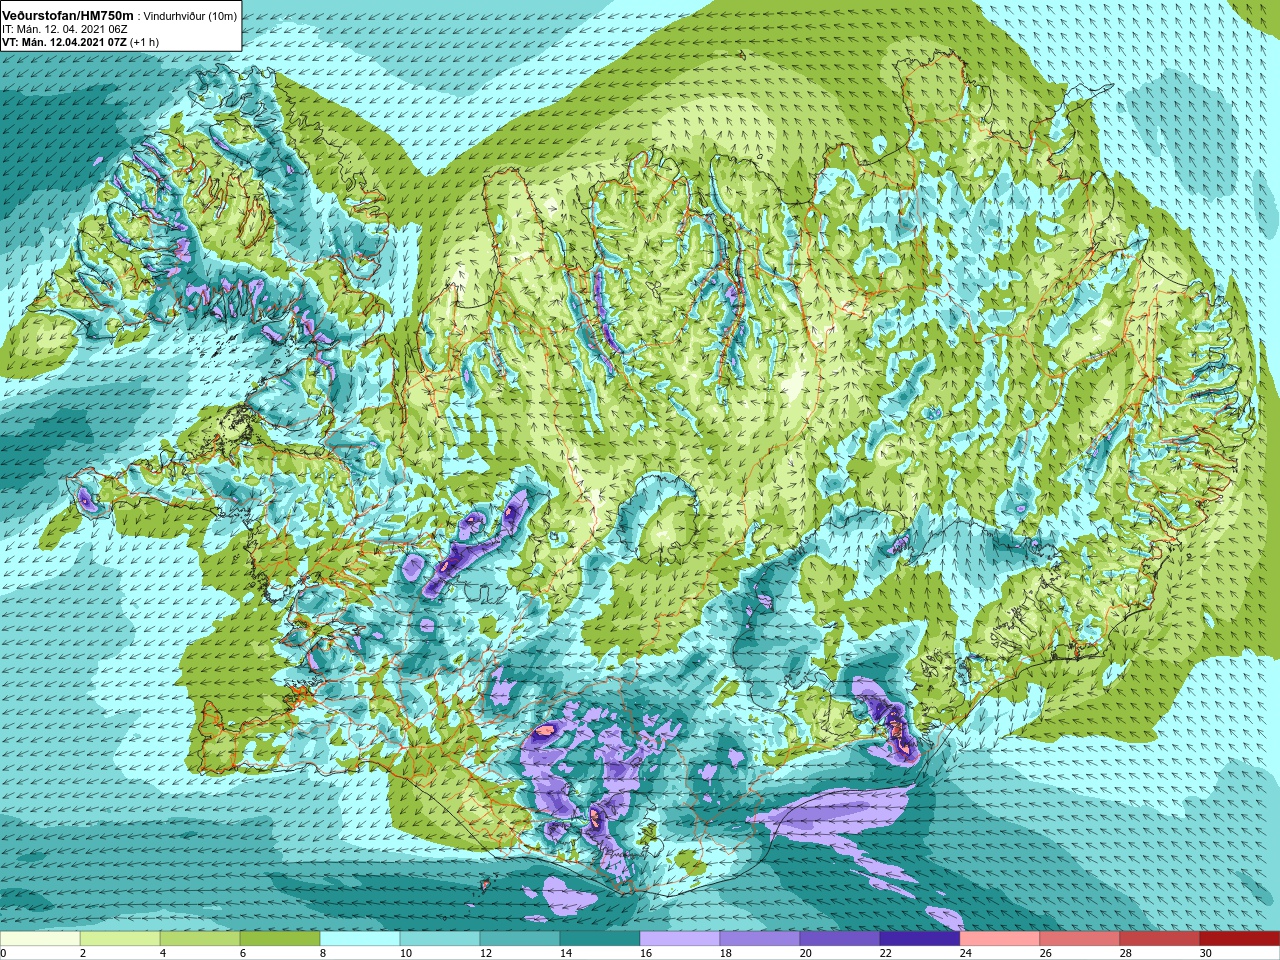Viewport: 1280px width, 960px height.
Task: Select the dark red legend swatch above 30
Action: tap(1240, 939)
